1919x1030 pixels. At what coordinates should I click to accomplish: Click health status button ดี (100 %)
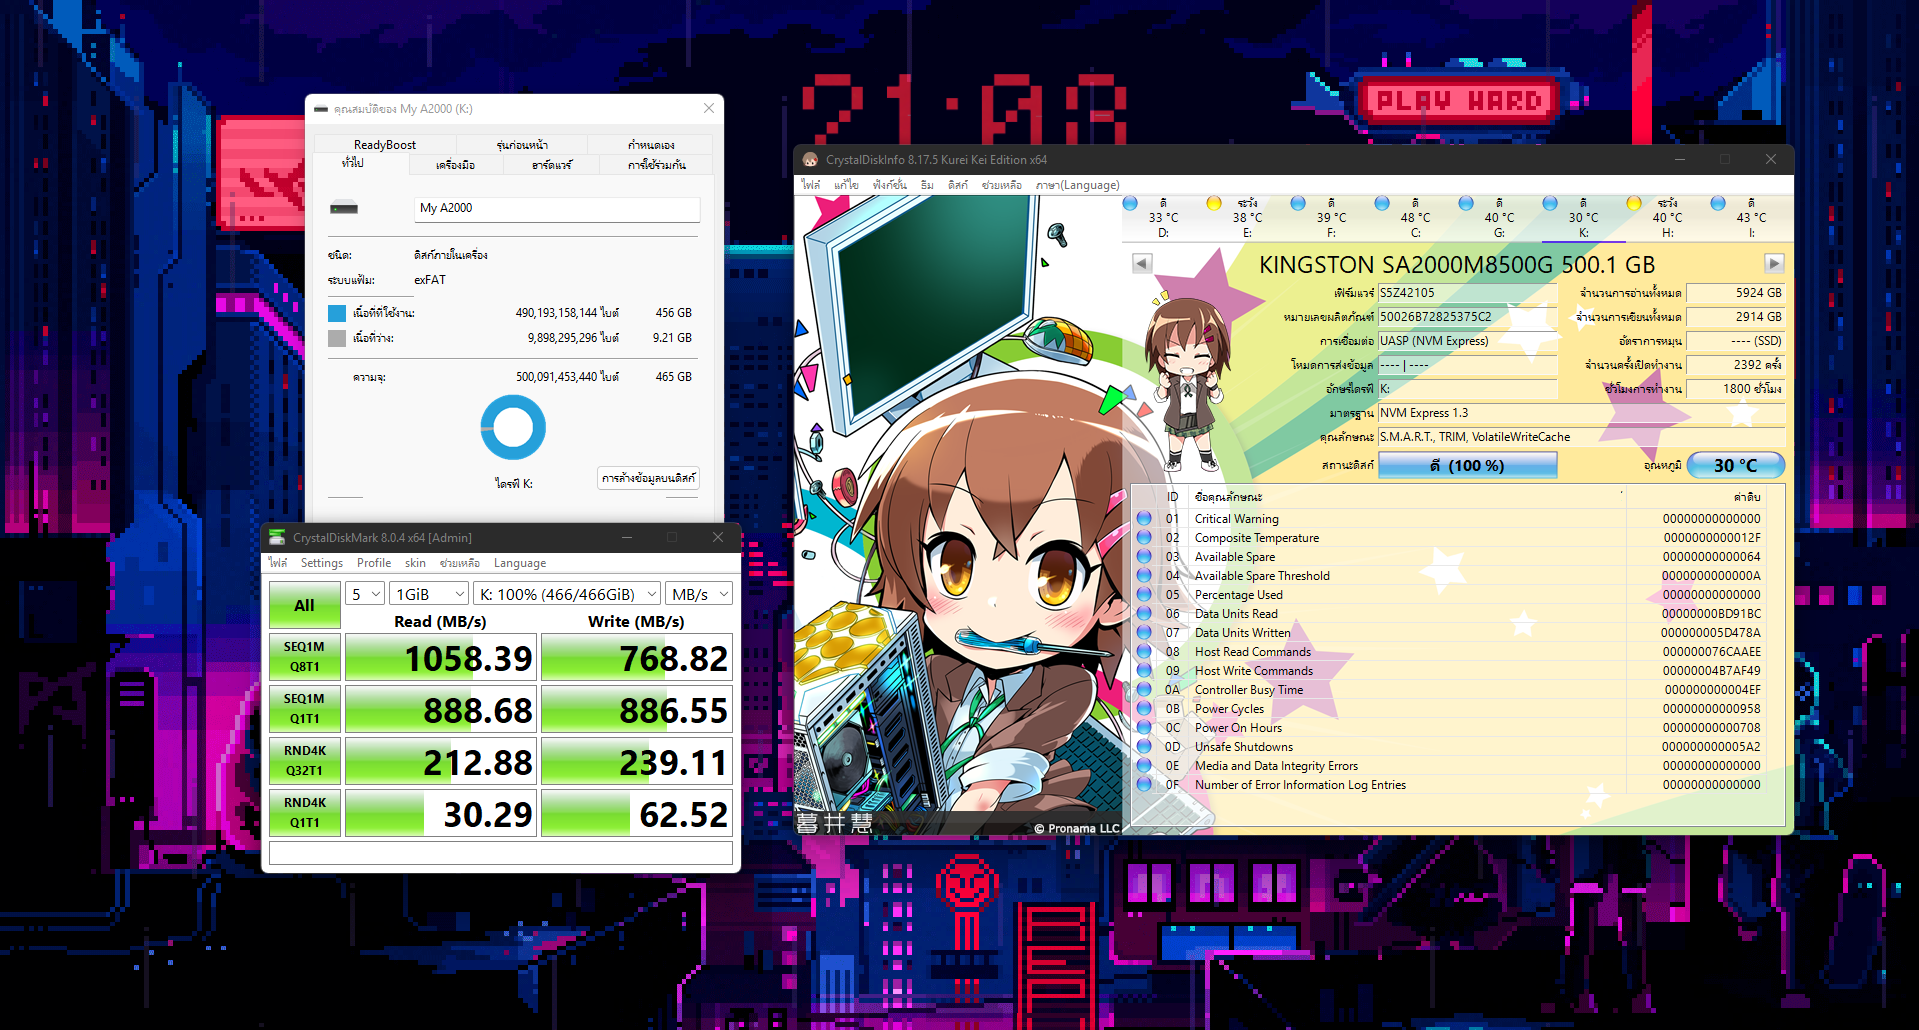pos(1467,466)
